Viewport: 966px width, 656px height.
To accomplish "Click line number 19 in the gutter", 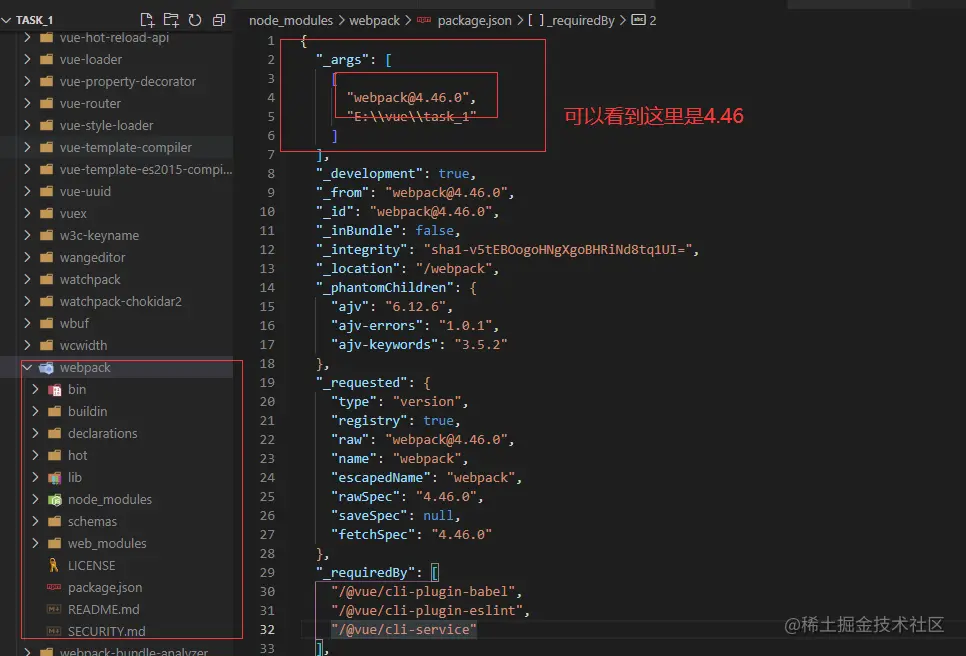I will (267, 383).
